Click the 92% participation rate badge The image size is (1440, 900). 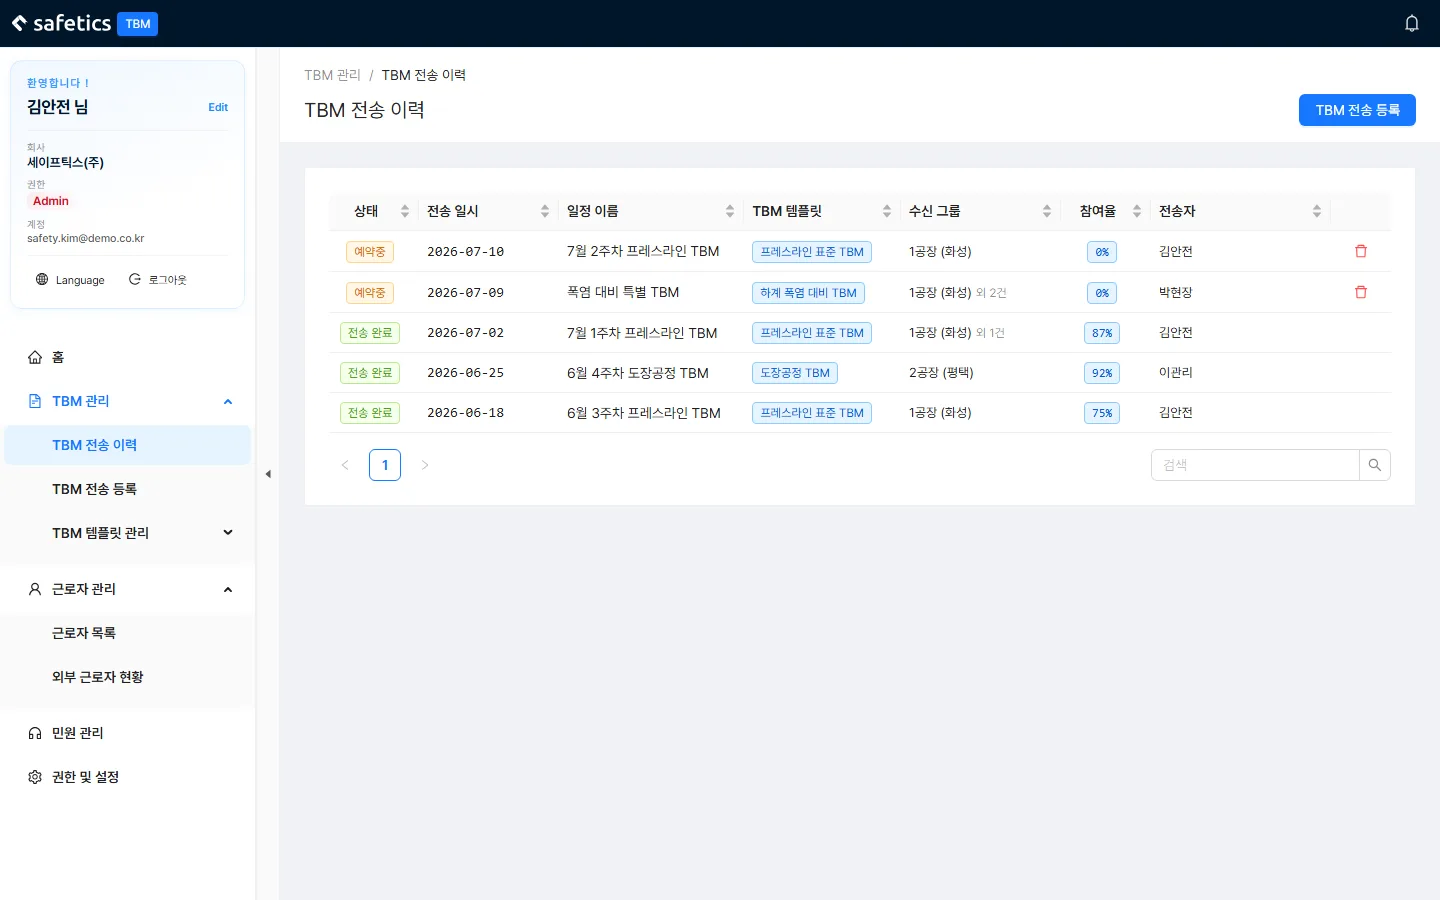(1102, 373)
